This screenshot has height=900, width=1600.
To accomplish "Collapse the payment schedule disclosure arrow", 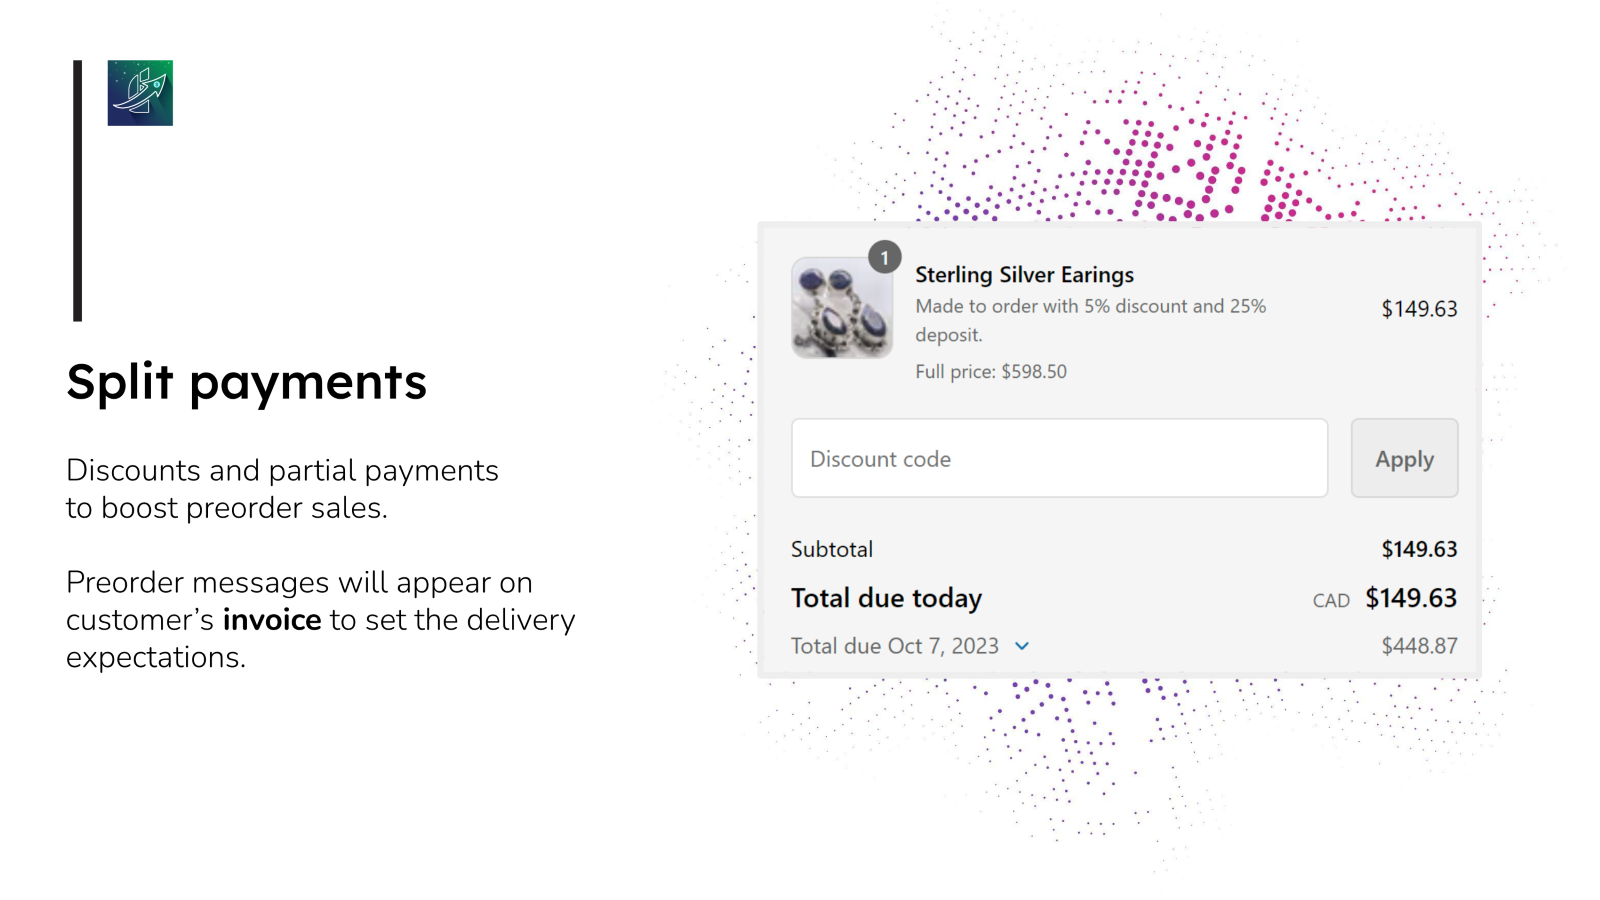I will [1022, 646].
